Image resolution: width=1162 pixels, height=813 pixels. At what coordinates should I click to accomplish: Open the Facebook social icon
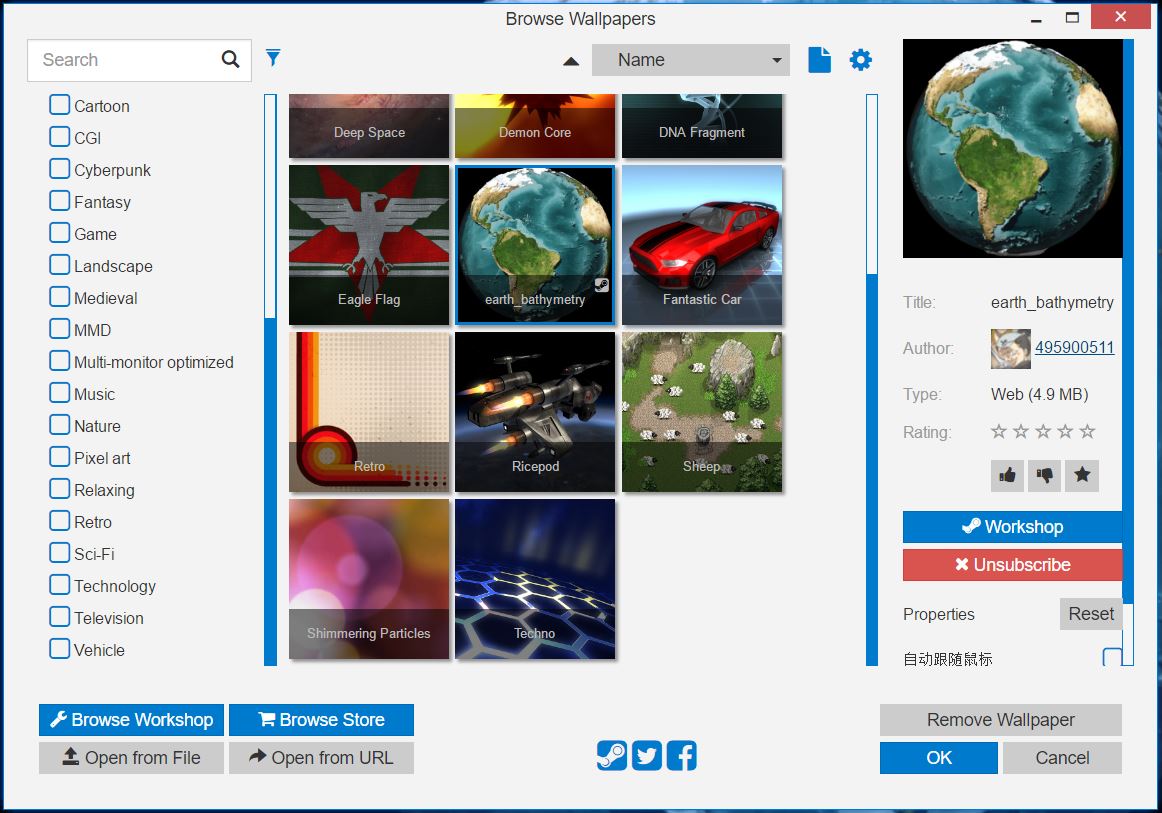click(682, 756)
